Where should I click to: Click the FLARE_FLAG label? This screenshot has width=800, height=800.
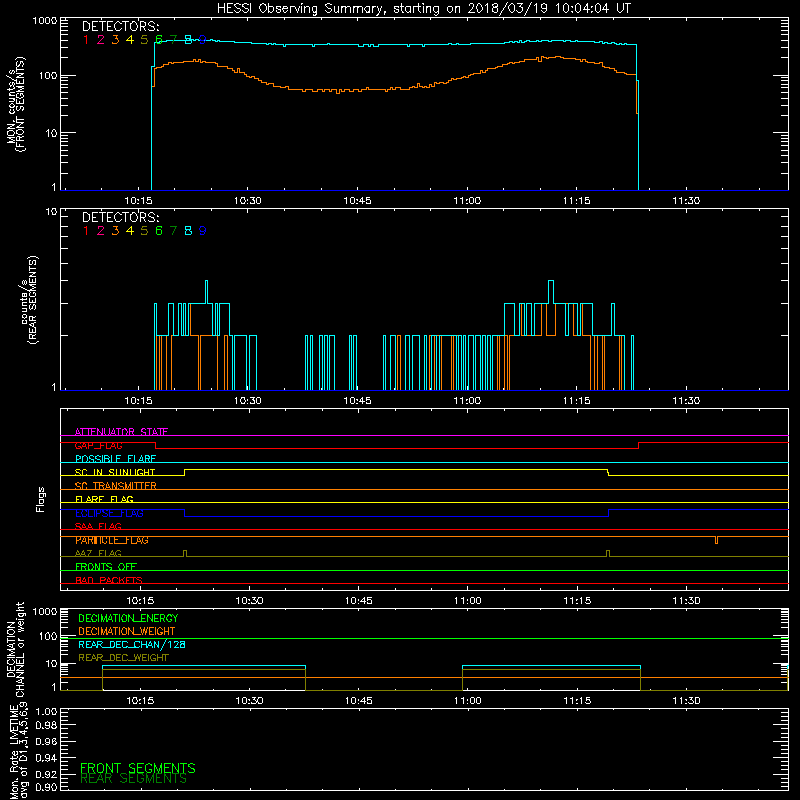104,499
